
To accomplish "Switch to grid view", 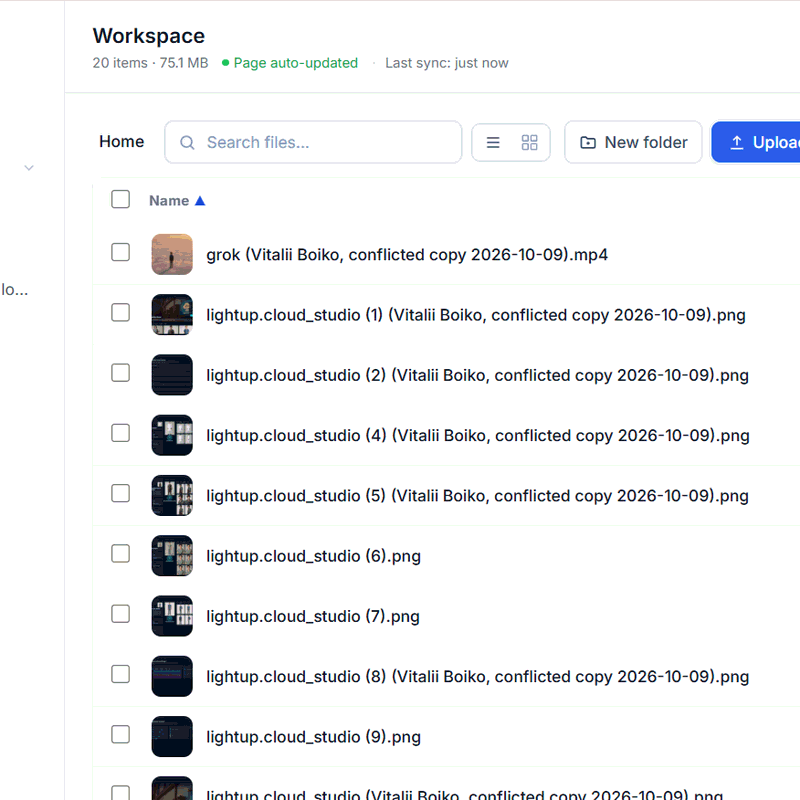I will point(529,142).
